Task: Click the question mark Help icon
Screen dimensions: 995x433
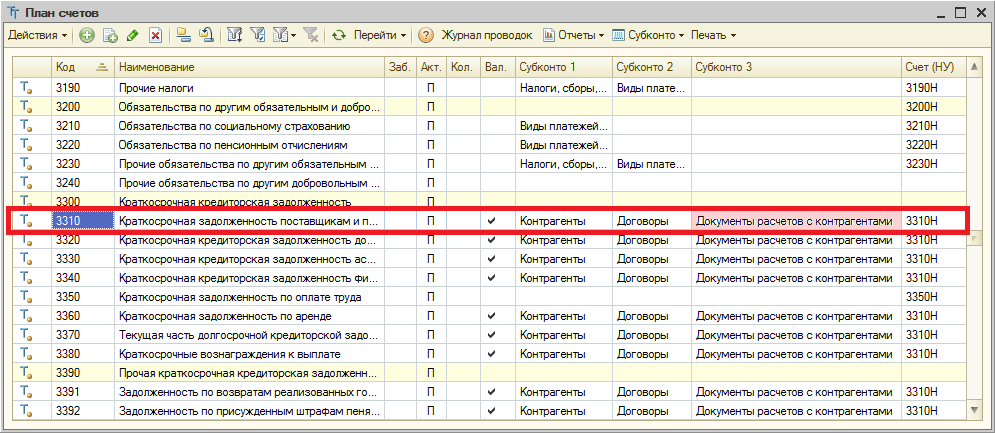Action: pos(425,35)
